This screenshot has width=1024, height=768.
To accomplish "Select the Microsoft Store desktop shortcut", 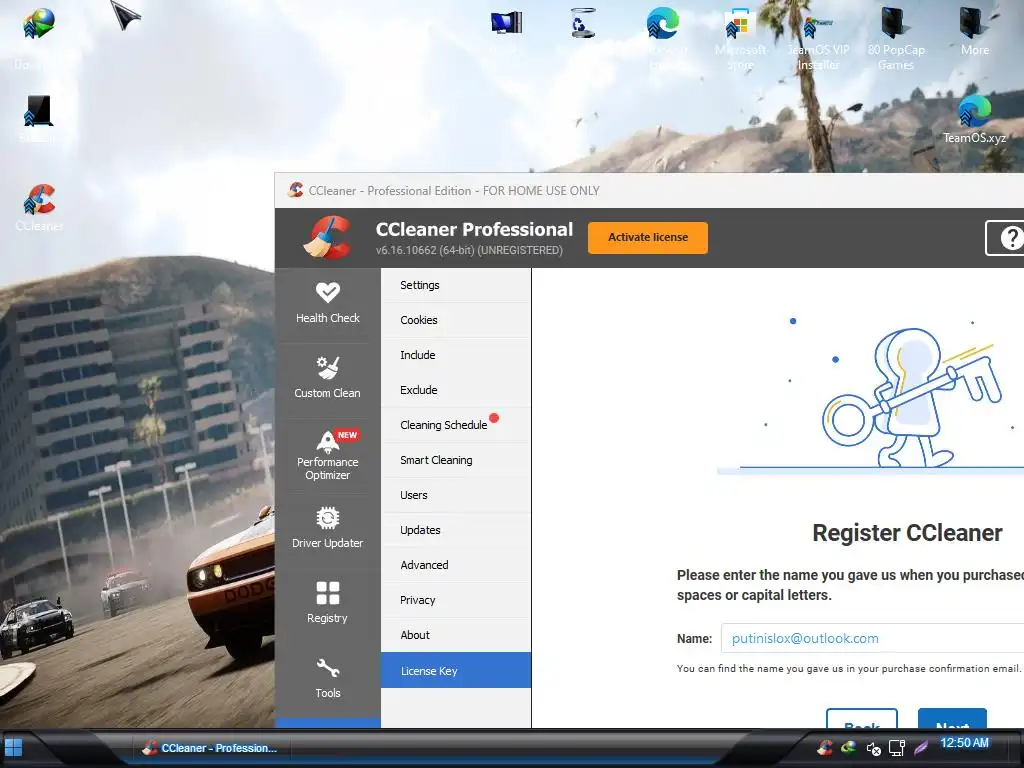I will 740,39.
